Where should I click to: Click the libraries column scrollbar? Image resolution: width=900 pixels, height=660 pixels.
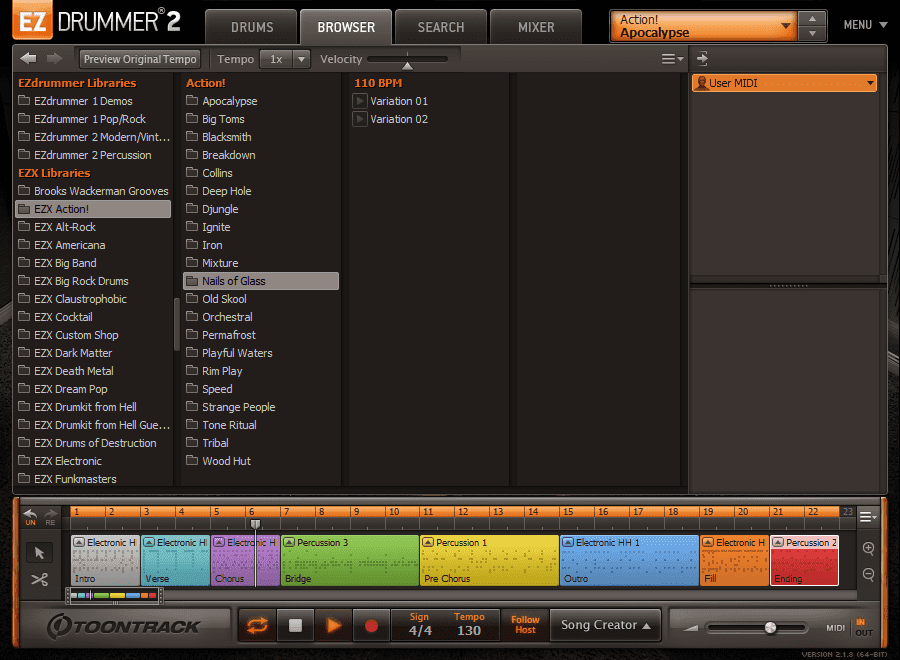[177, 324]
